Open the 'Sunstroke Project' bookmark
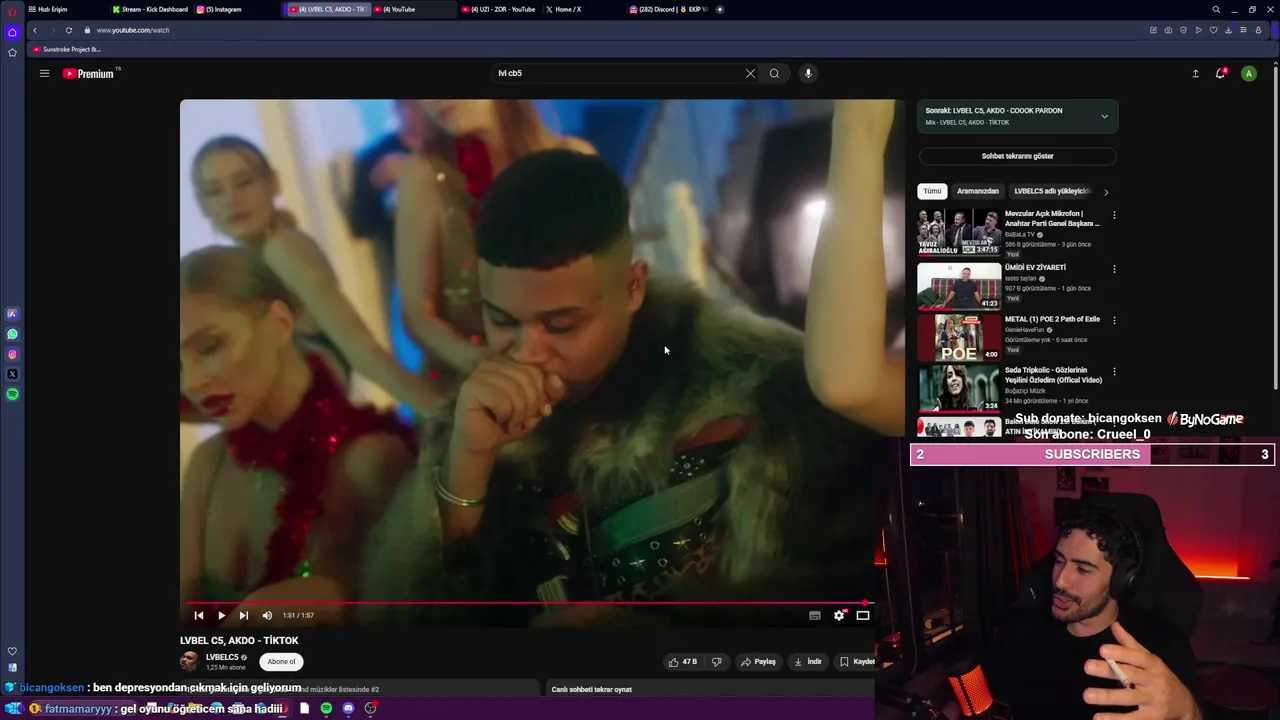Screen dimensions: 1280x720 pyautogui.click(x=67, y=49)
